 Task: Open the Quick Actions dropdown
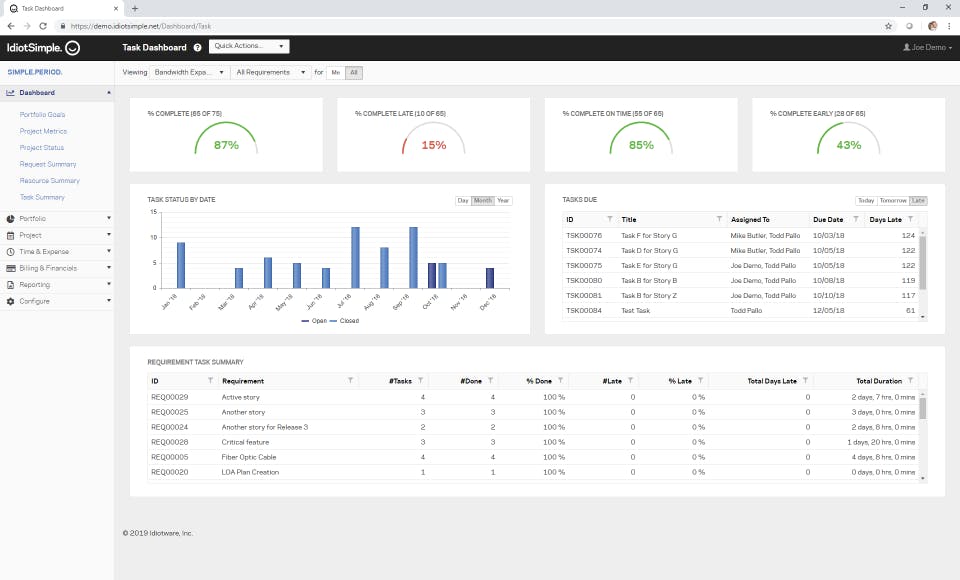point(249,46)
